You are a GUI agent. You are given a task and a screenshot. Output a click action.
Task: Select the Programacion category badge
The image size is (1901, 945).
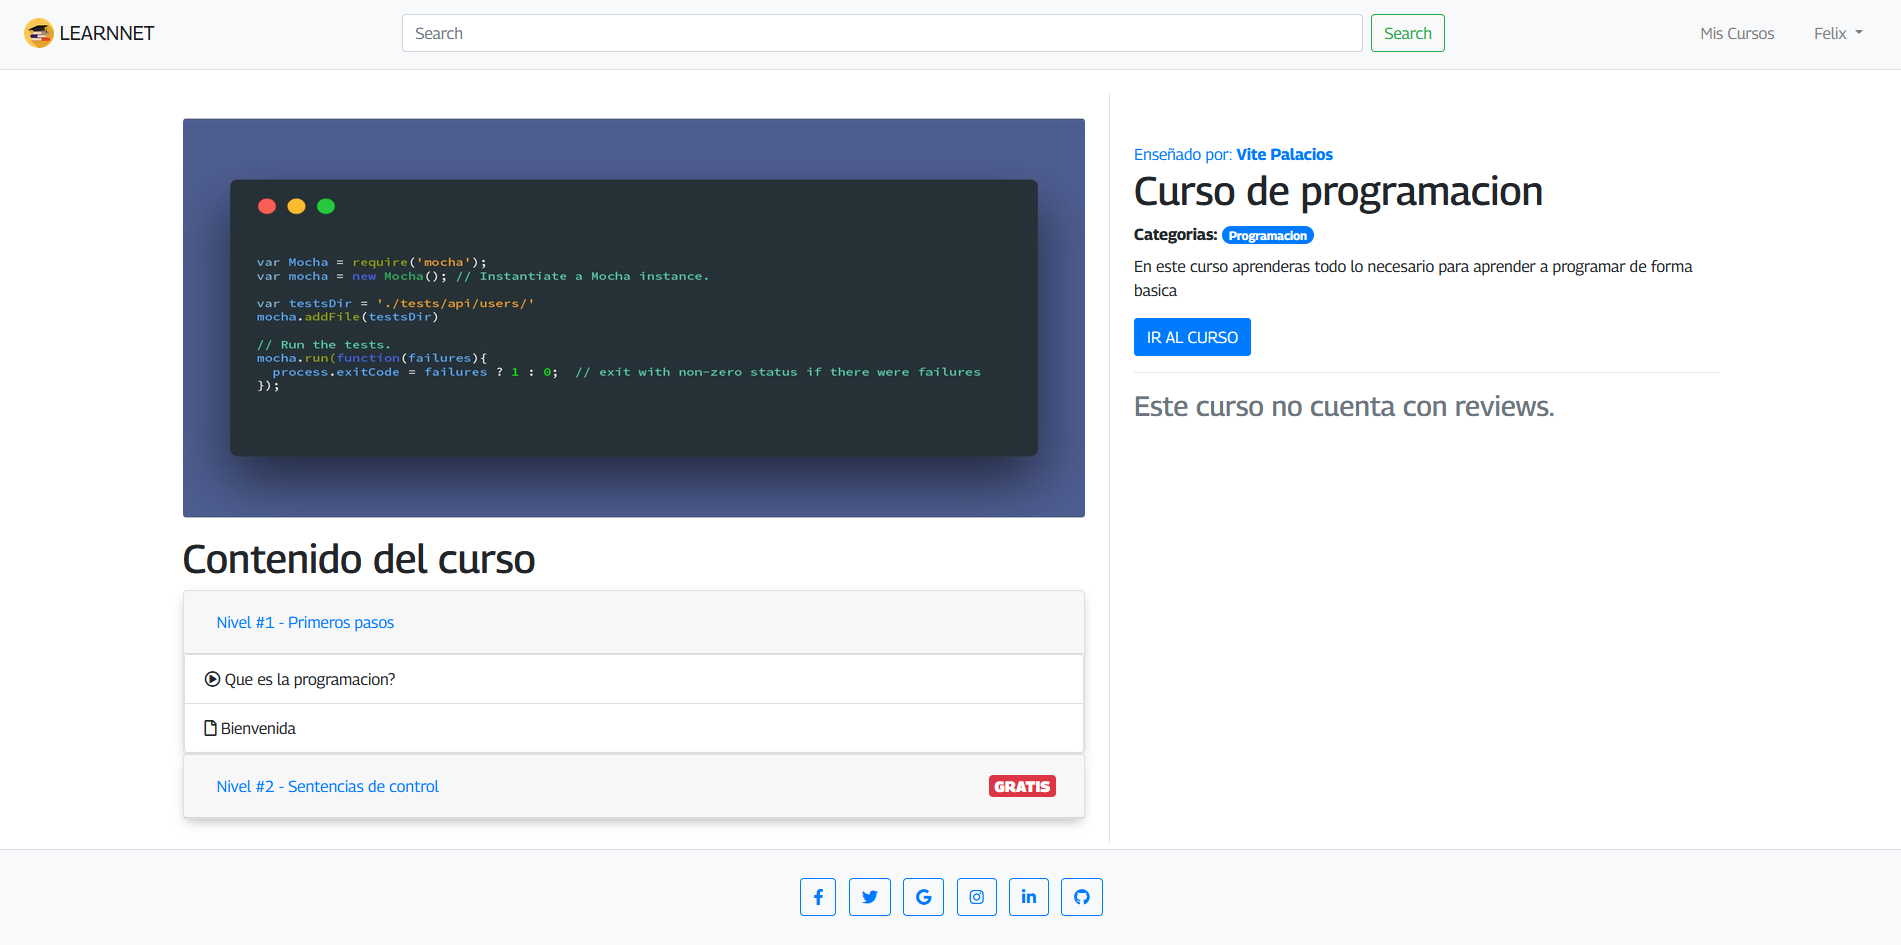pyautogui.click(x=1267, y=236)
